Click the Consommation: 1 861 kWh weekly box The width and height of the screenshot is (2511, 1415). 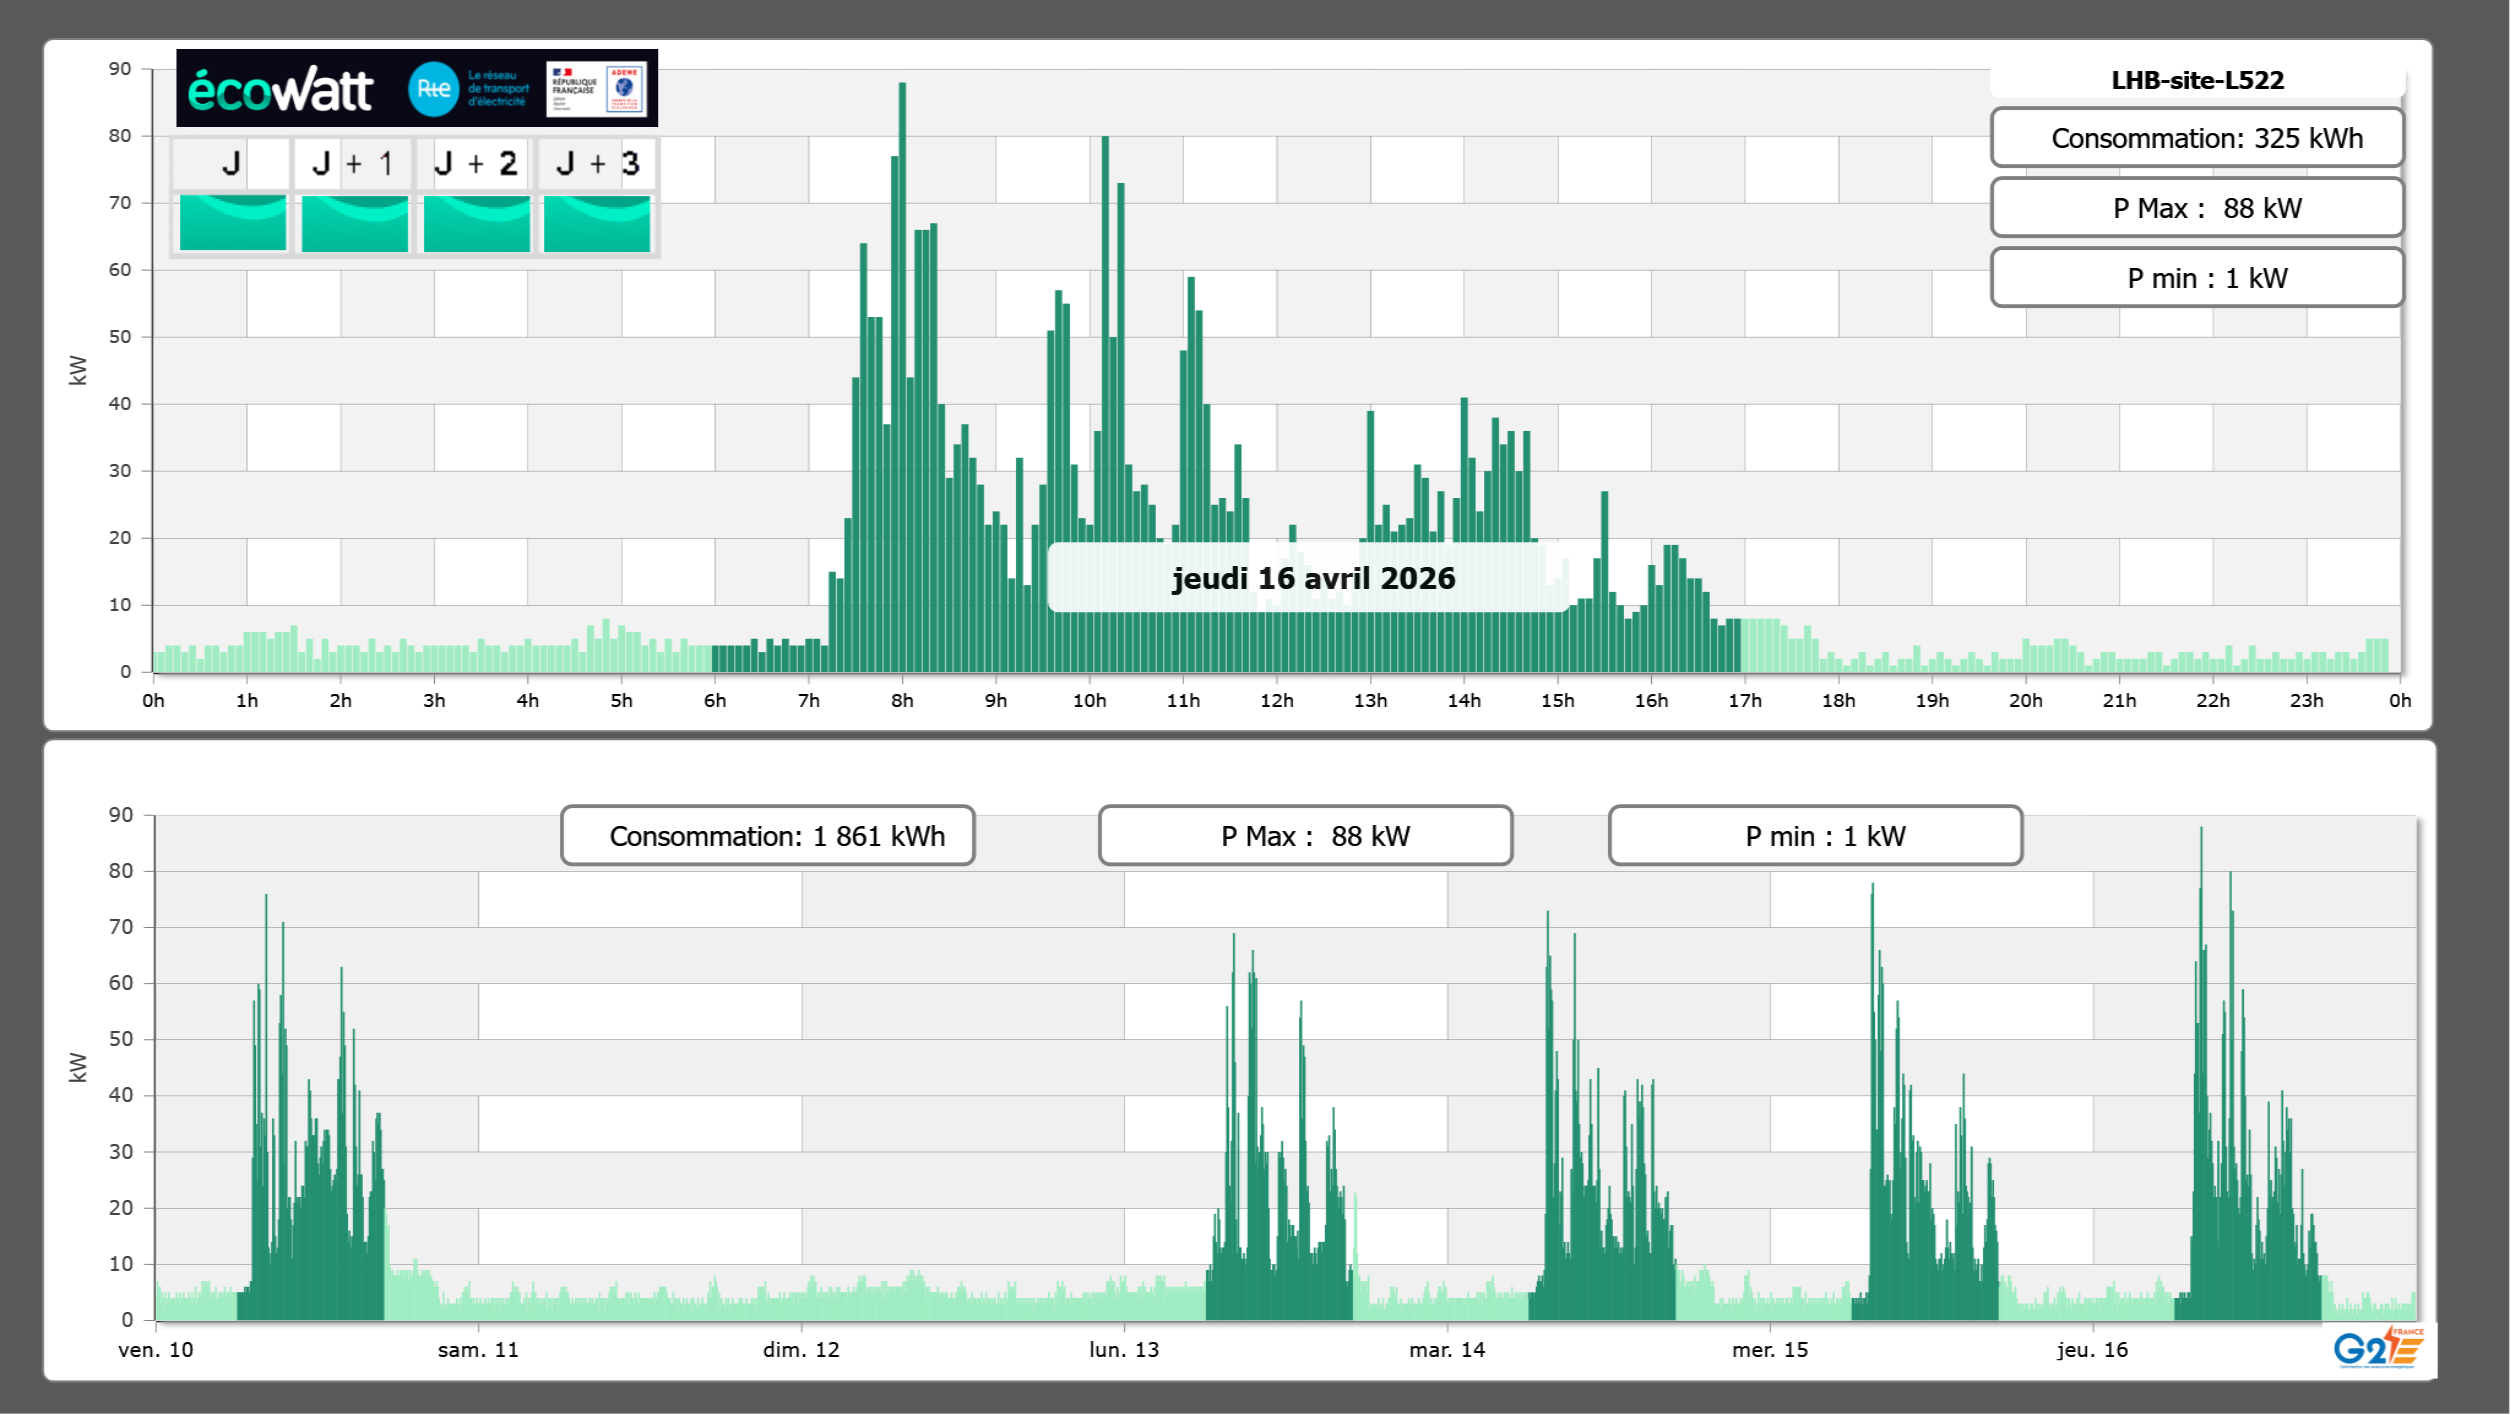[767, 836]
